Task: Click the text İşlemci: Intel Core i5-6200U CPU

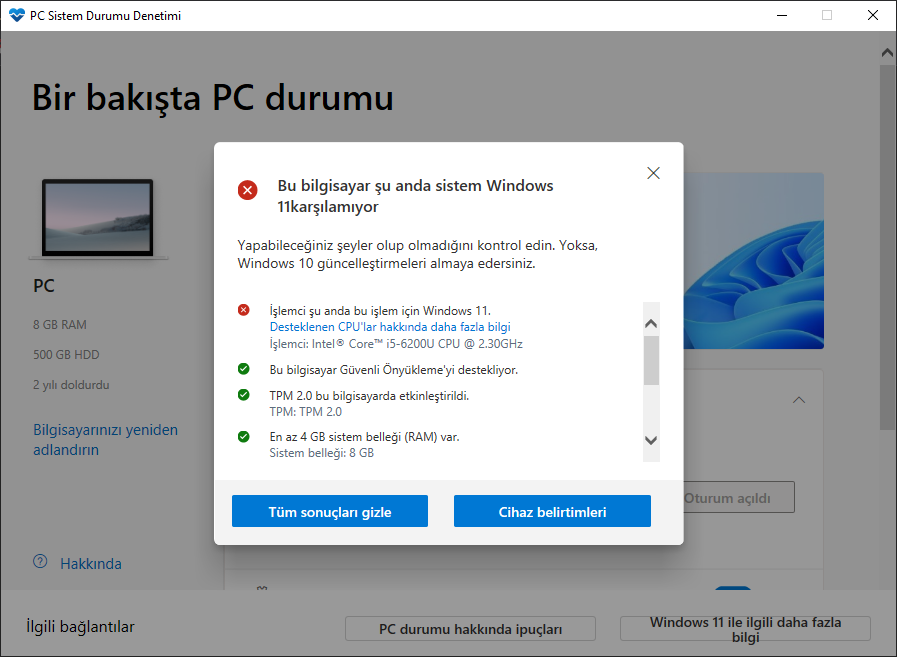Action: point(396,344)
